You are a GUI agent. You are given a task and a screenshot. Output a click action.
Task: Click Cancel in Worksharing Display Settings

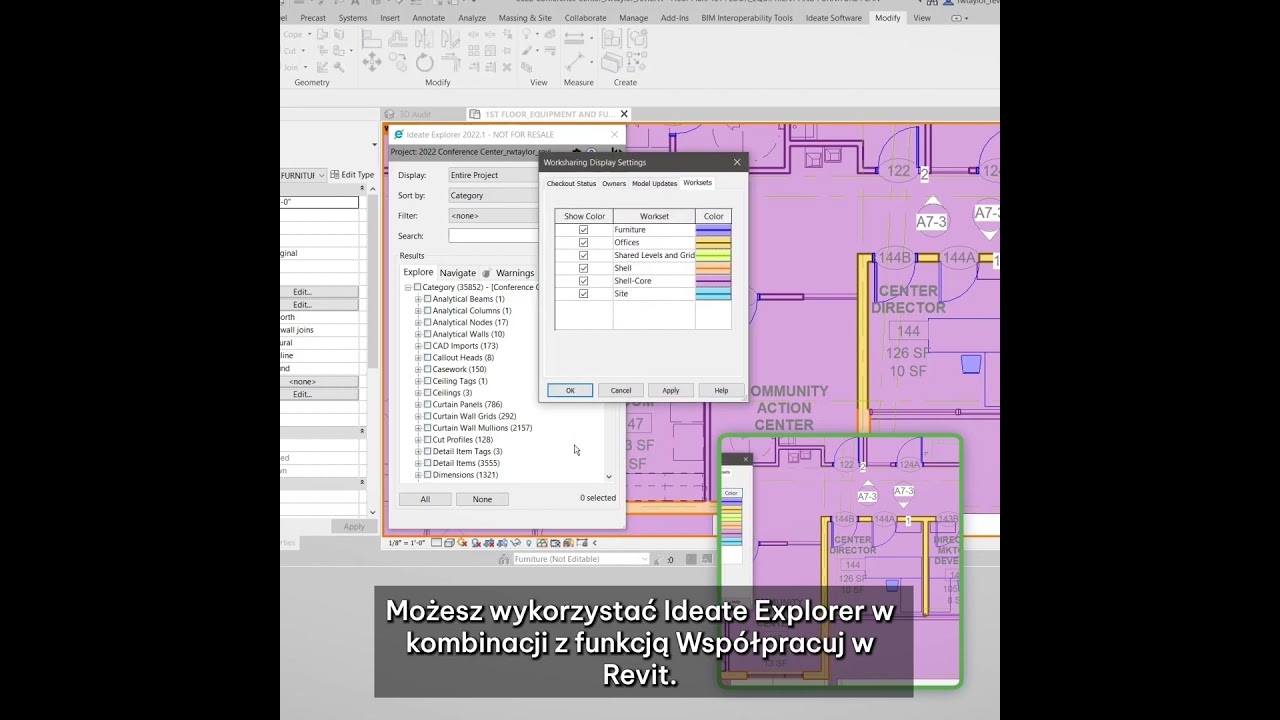tap(621, 390)
